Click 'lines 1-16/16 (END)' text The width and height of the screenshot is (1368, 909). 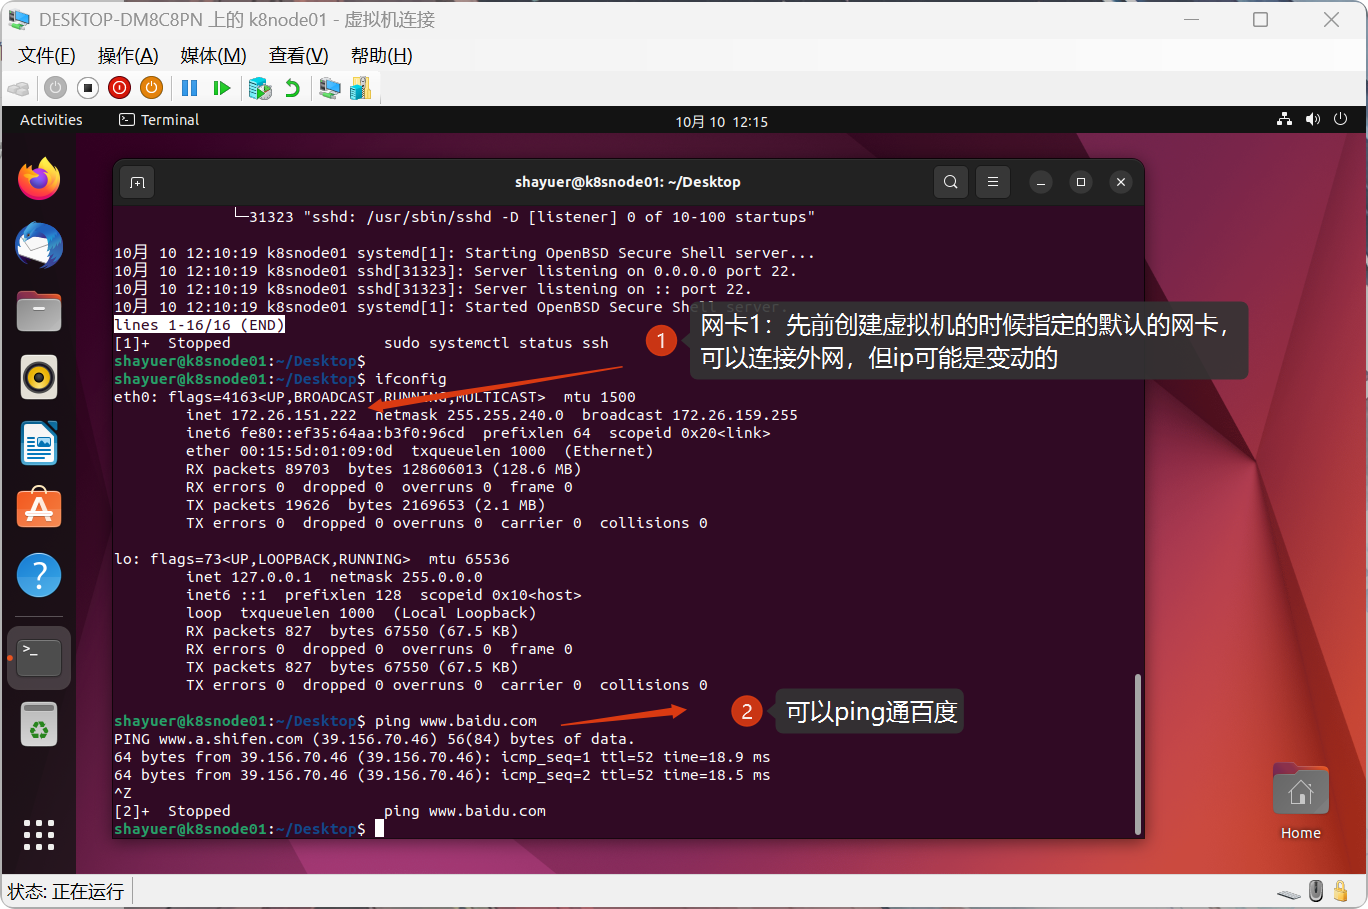200,325
